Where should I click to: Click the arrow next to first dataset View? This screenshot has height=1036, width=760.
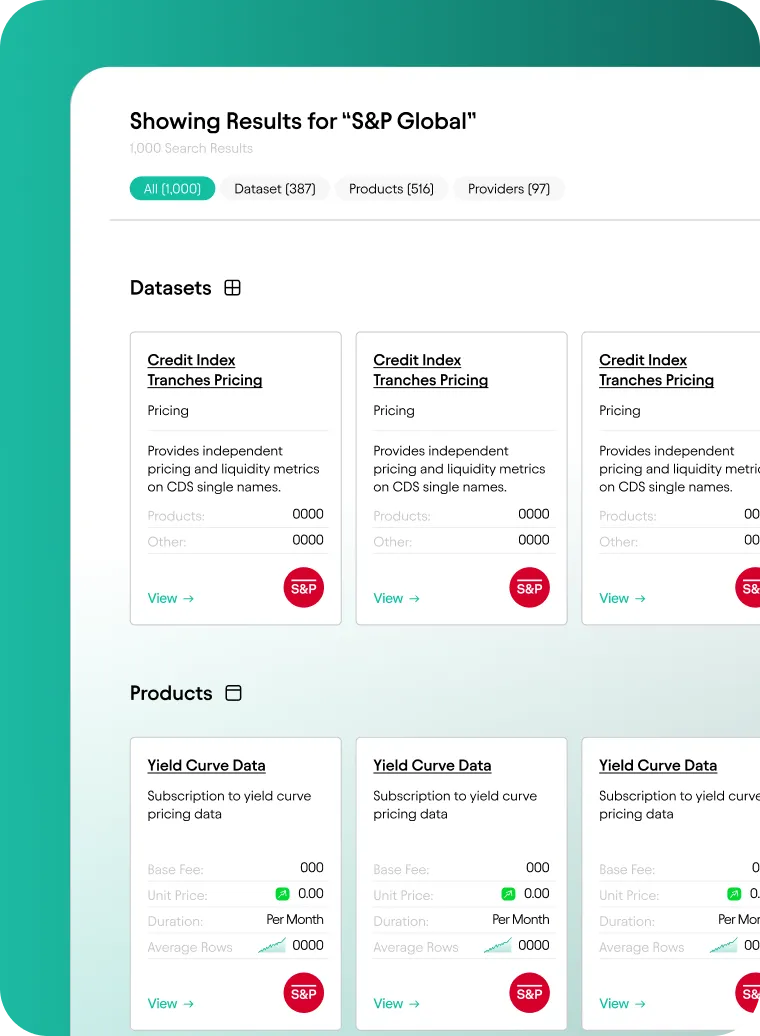tap(188, 598)
